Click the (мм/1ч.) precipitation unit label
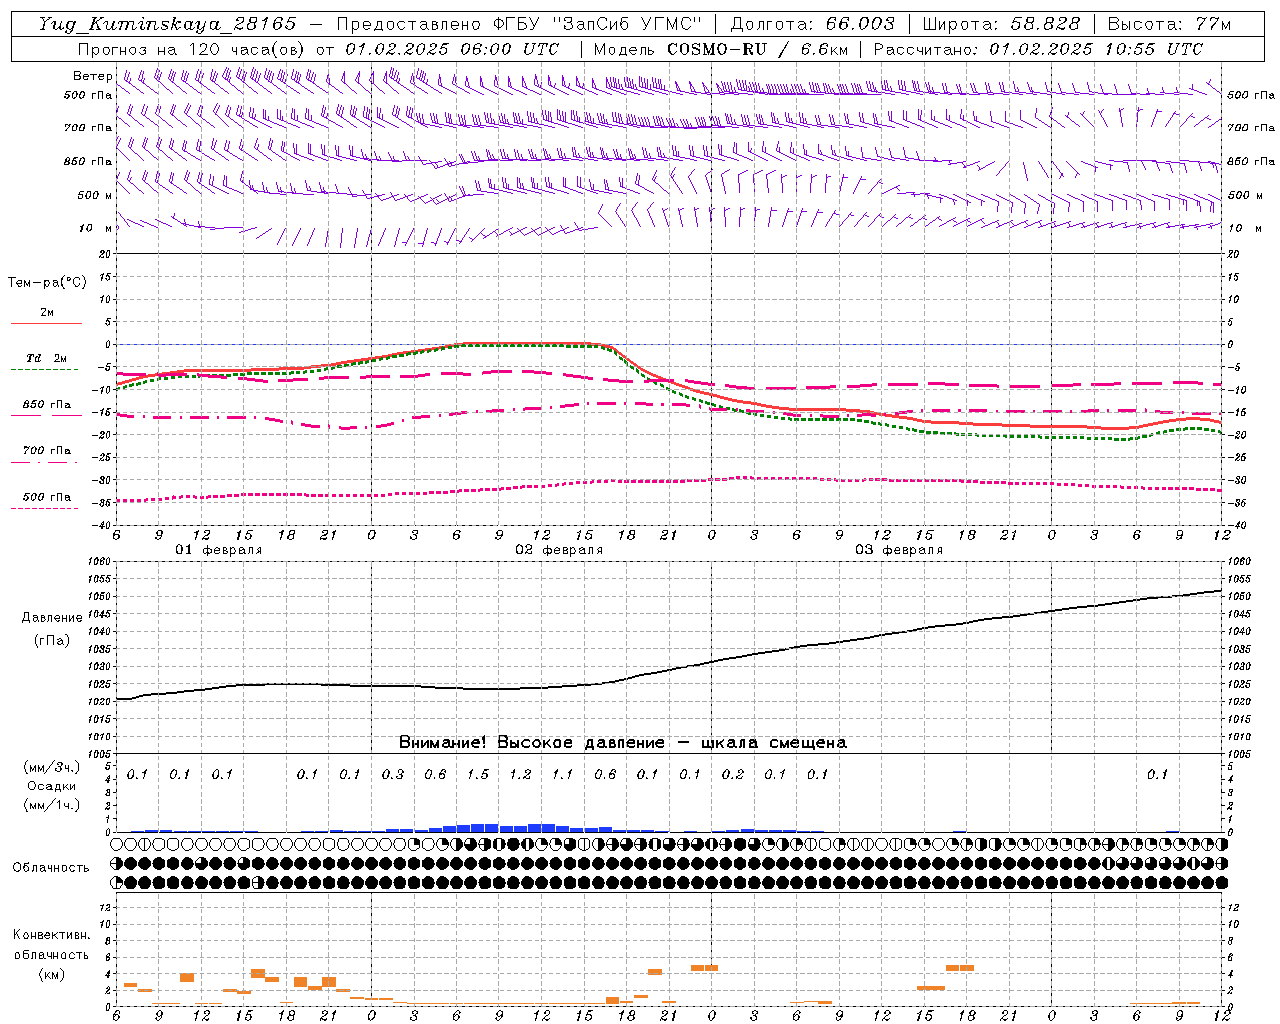Image resolution: width=1280 pixels, height=1024 pixels. click(52, 805)
